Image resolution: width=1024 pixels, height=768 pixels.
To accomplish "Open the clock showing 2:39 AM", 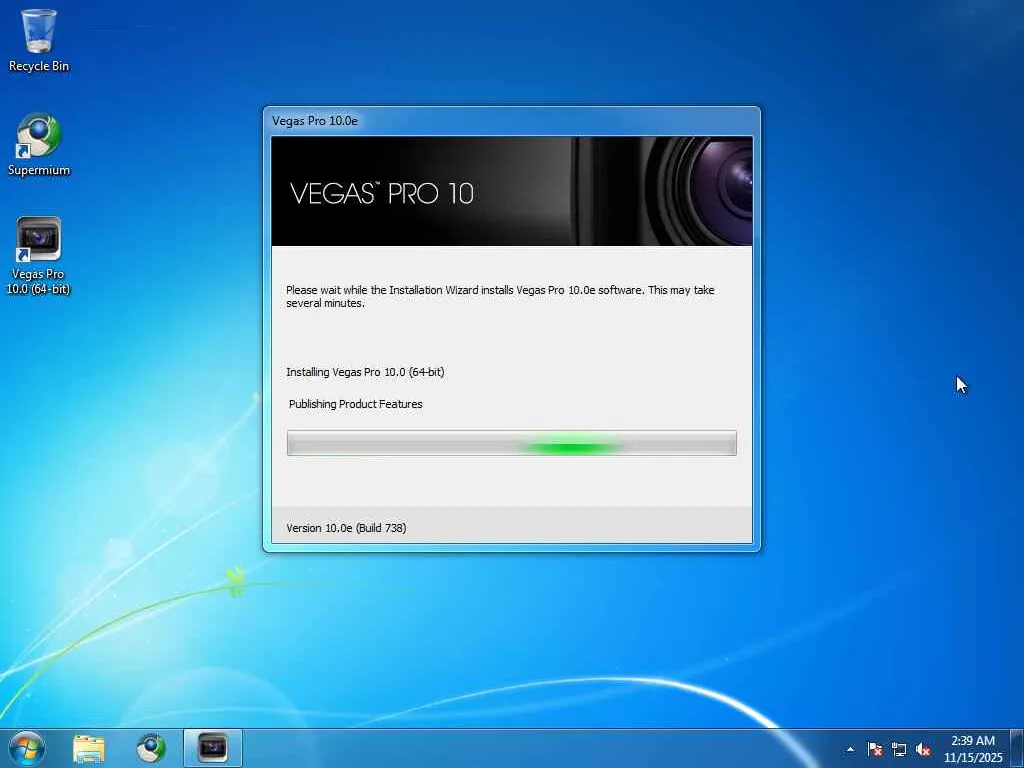I will [972, 749].
